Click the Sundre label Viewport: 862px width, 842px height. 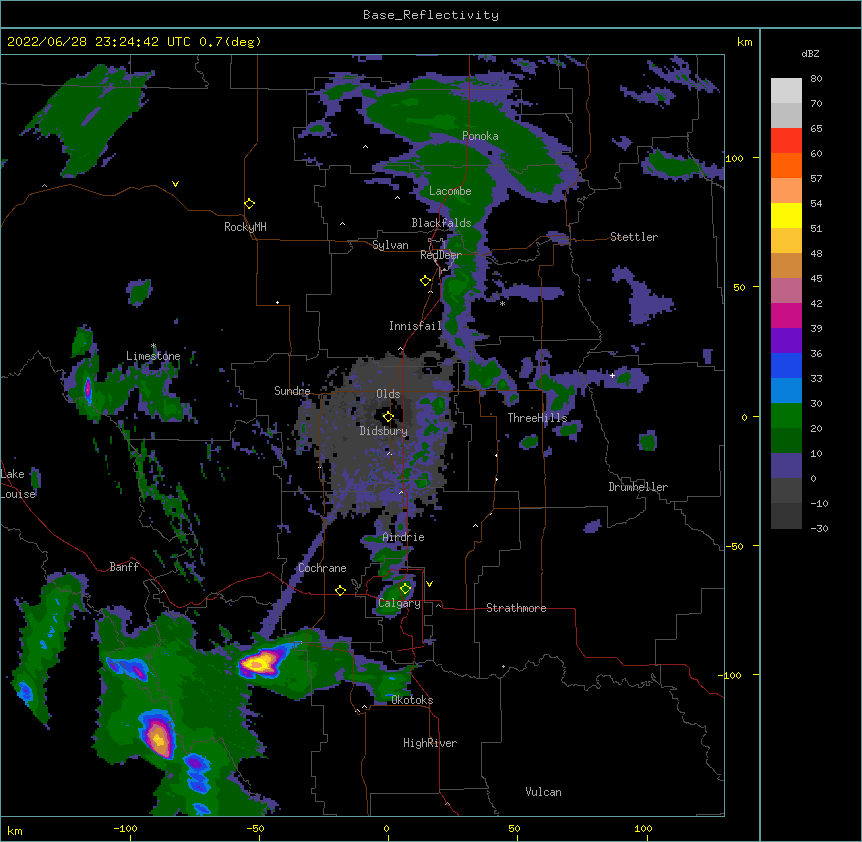point(292,391)
